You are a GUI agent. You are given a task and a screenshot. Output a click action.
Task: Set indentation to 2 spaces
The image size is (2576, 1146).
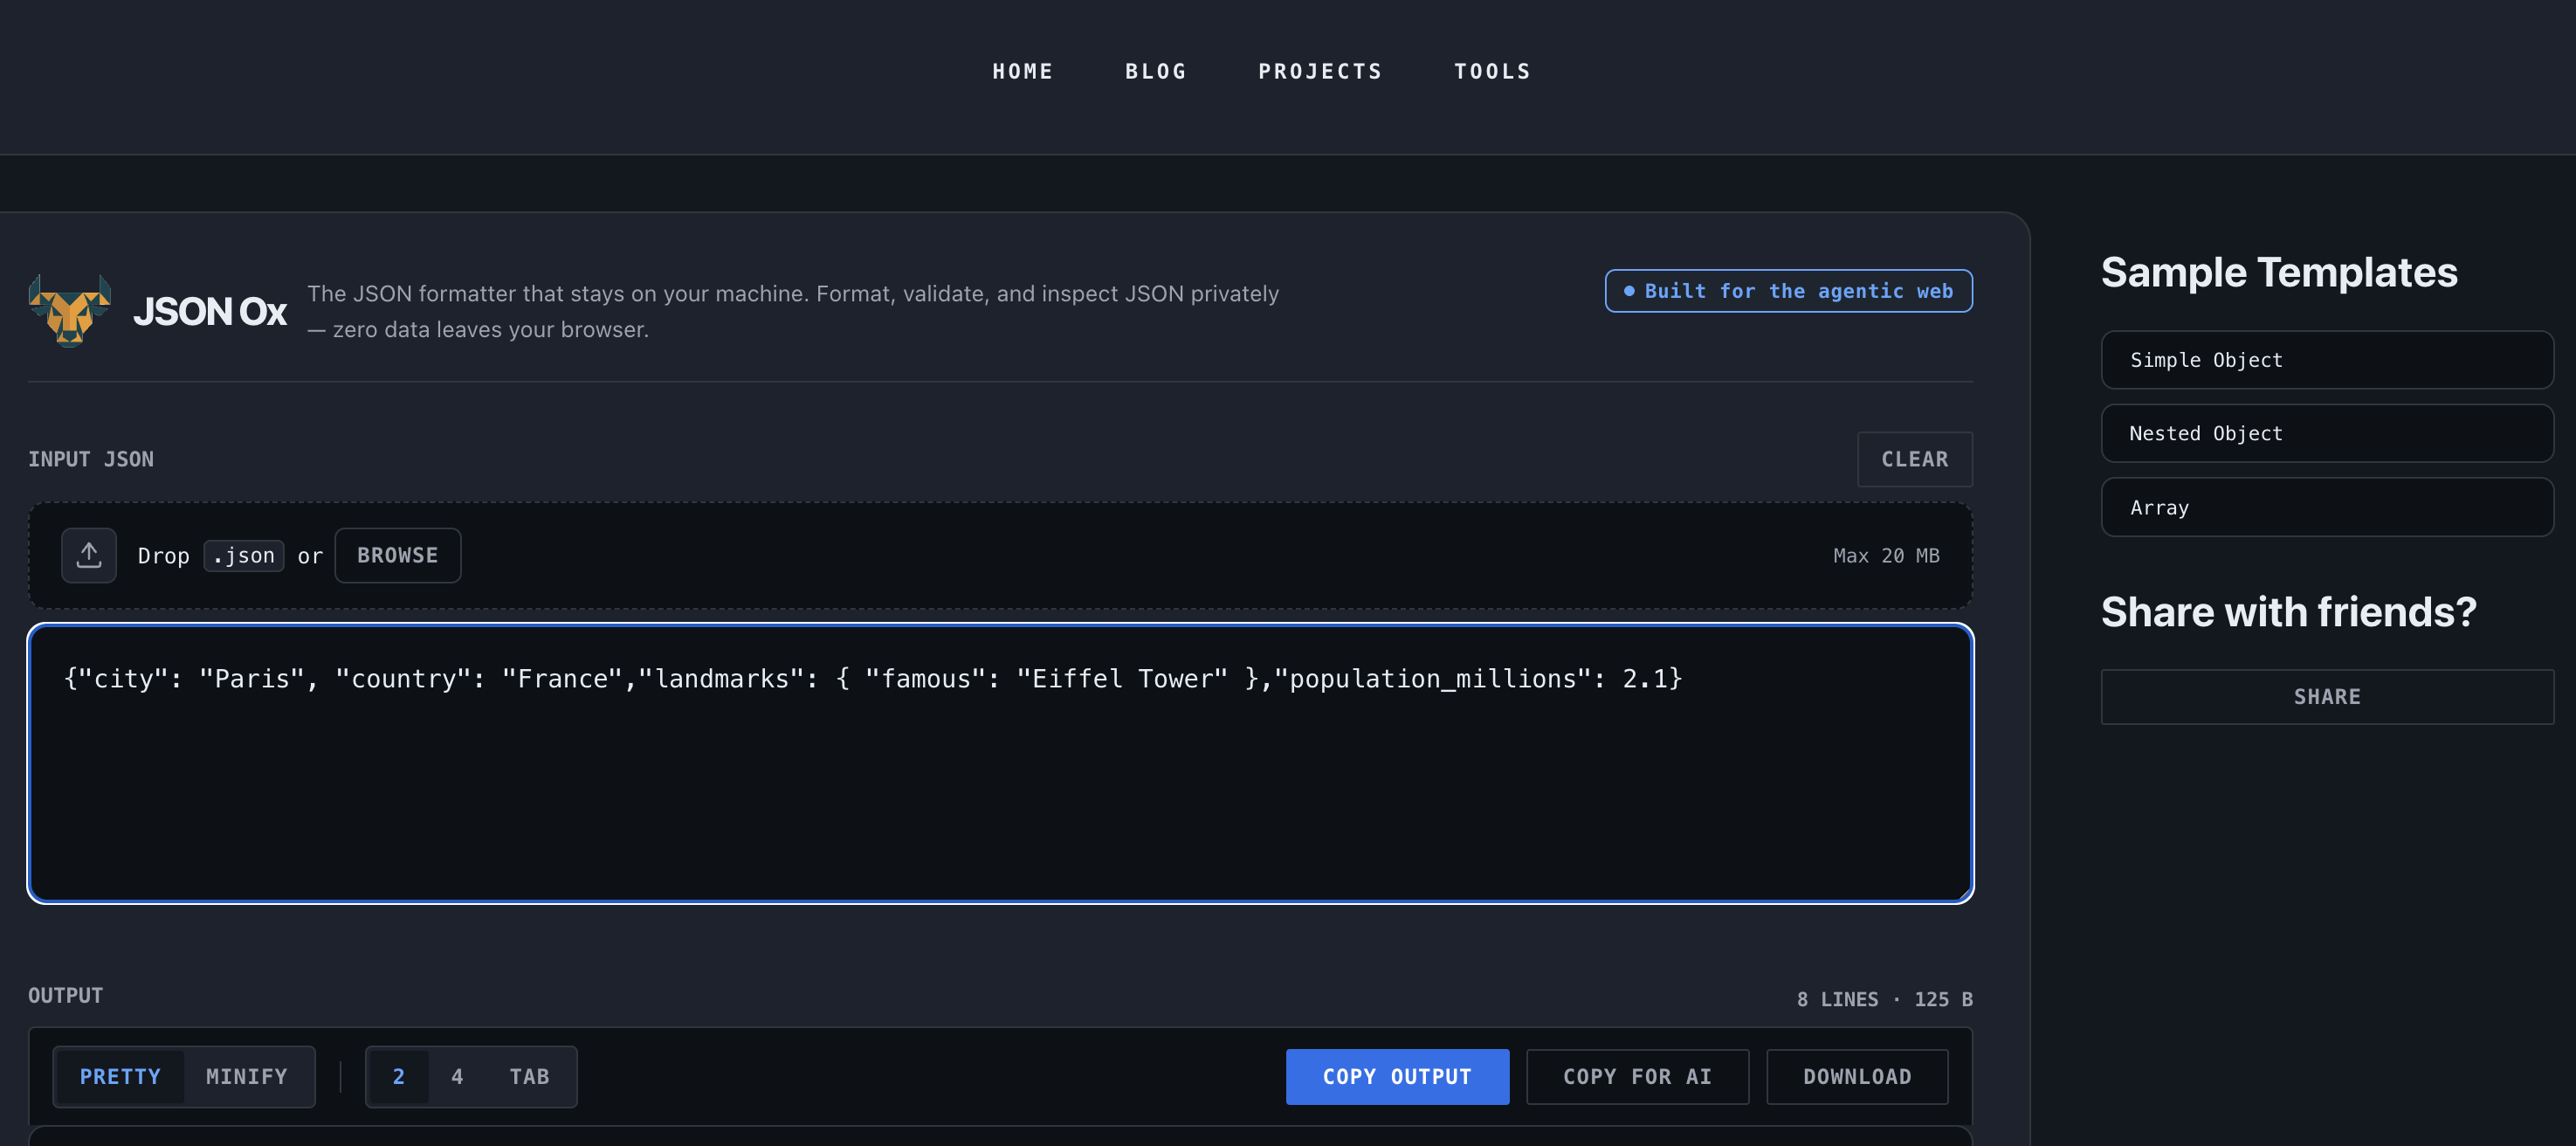pos(399,1077)
